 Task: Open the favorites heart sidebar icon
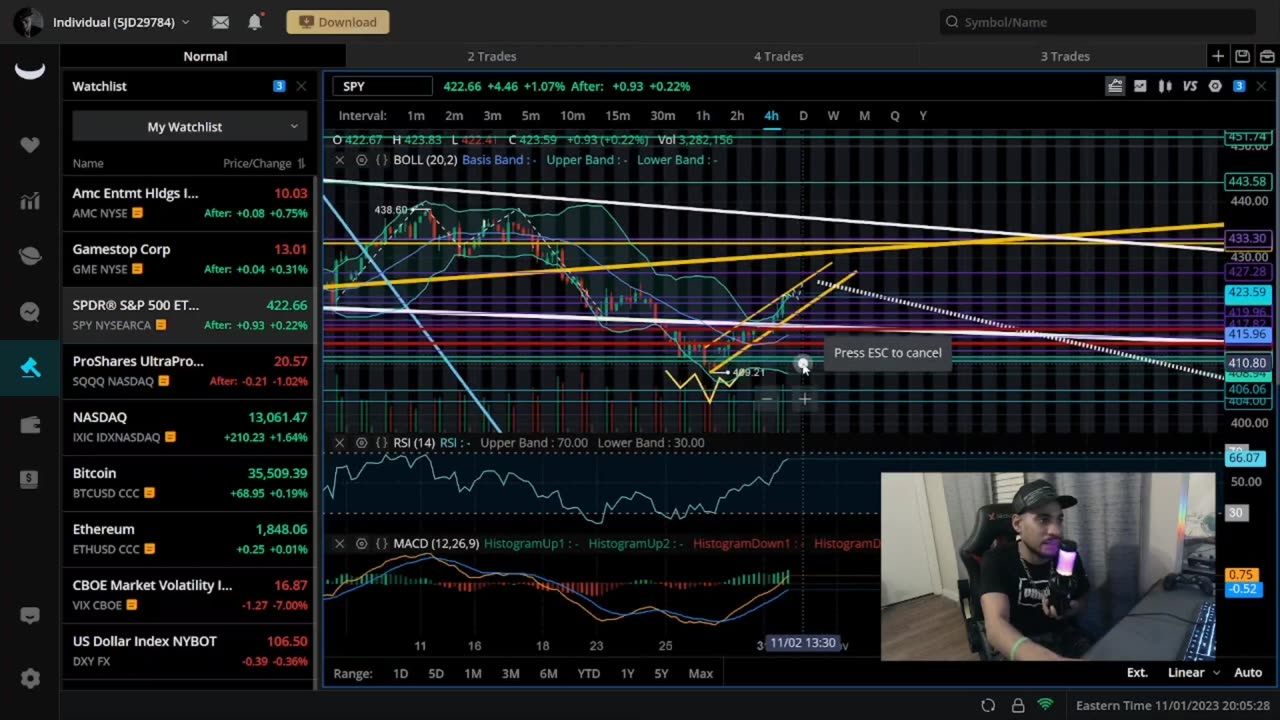30,145
